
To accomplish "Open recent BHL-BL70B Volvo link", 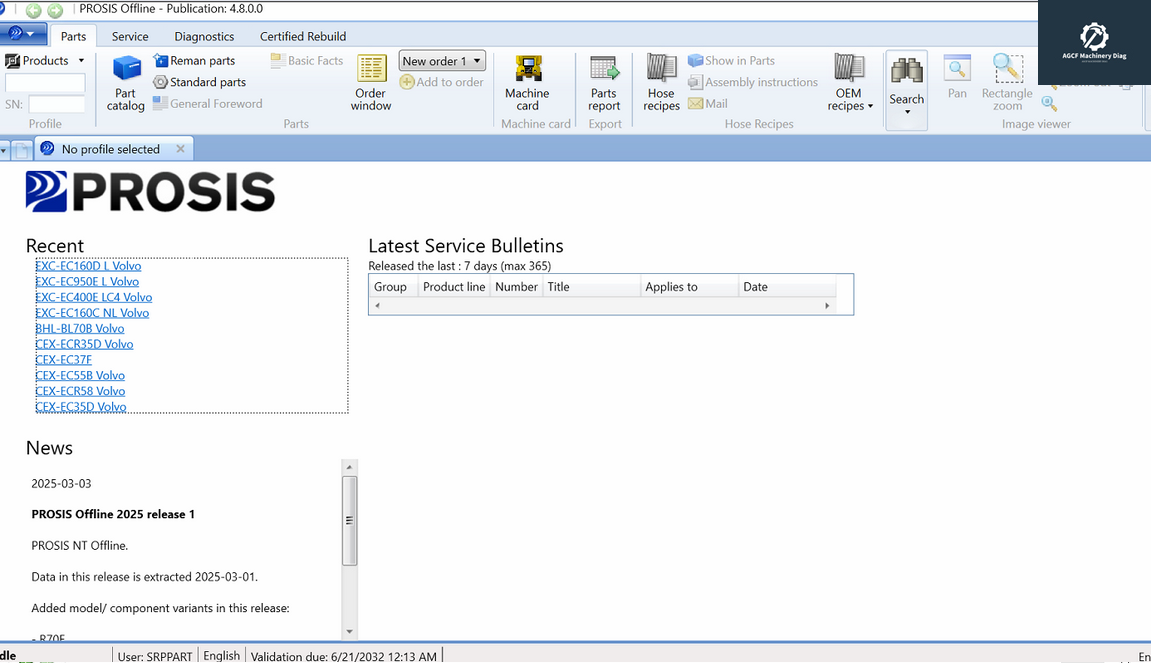I will pyautogui.click(x=80, y=328).
